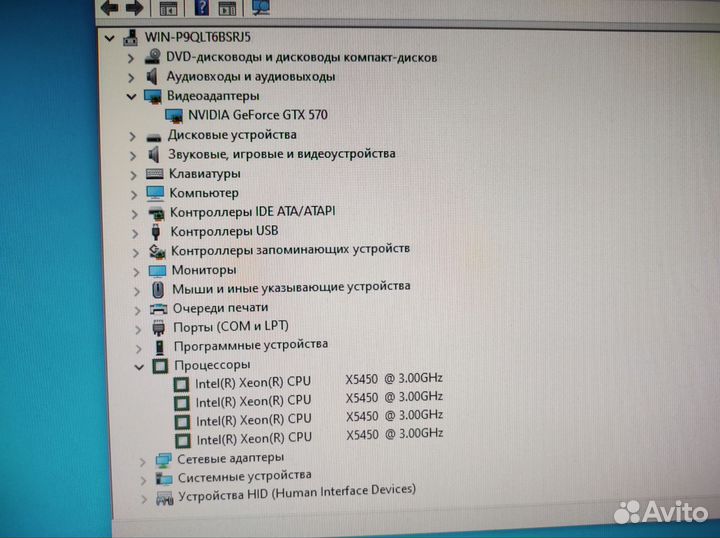Expand Мыши и иные указывающие устройства

pos(137,291)
